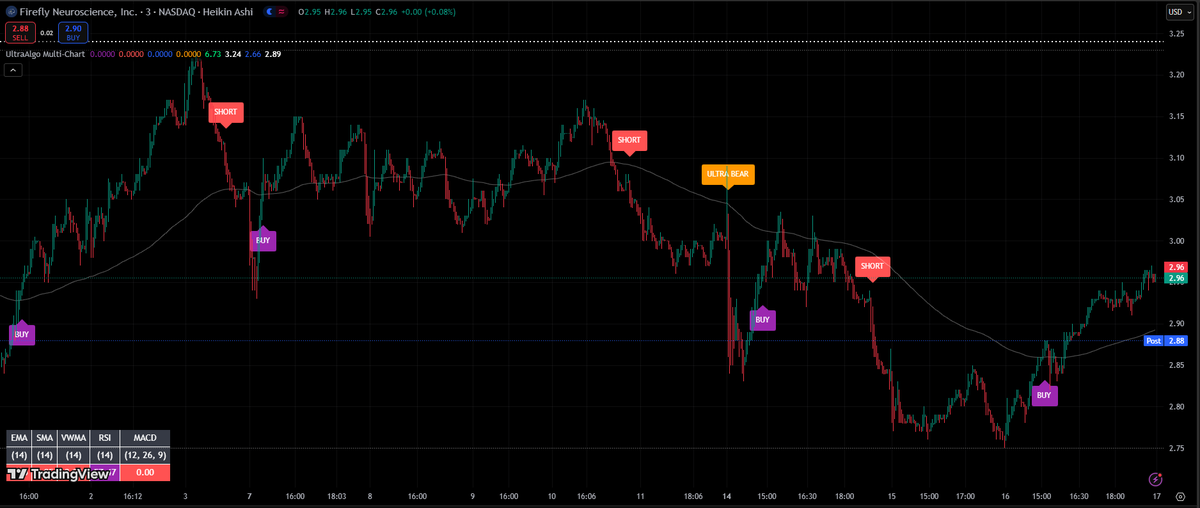Click the green 6.73 indicator value in the legend

click(212, 54)
